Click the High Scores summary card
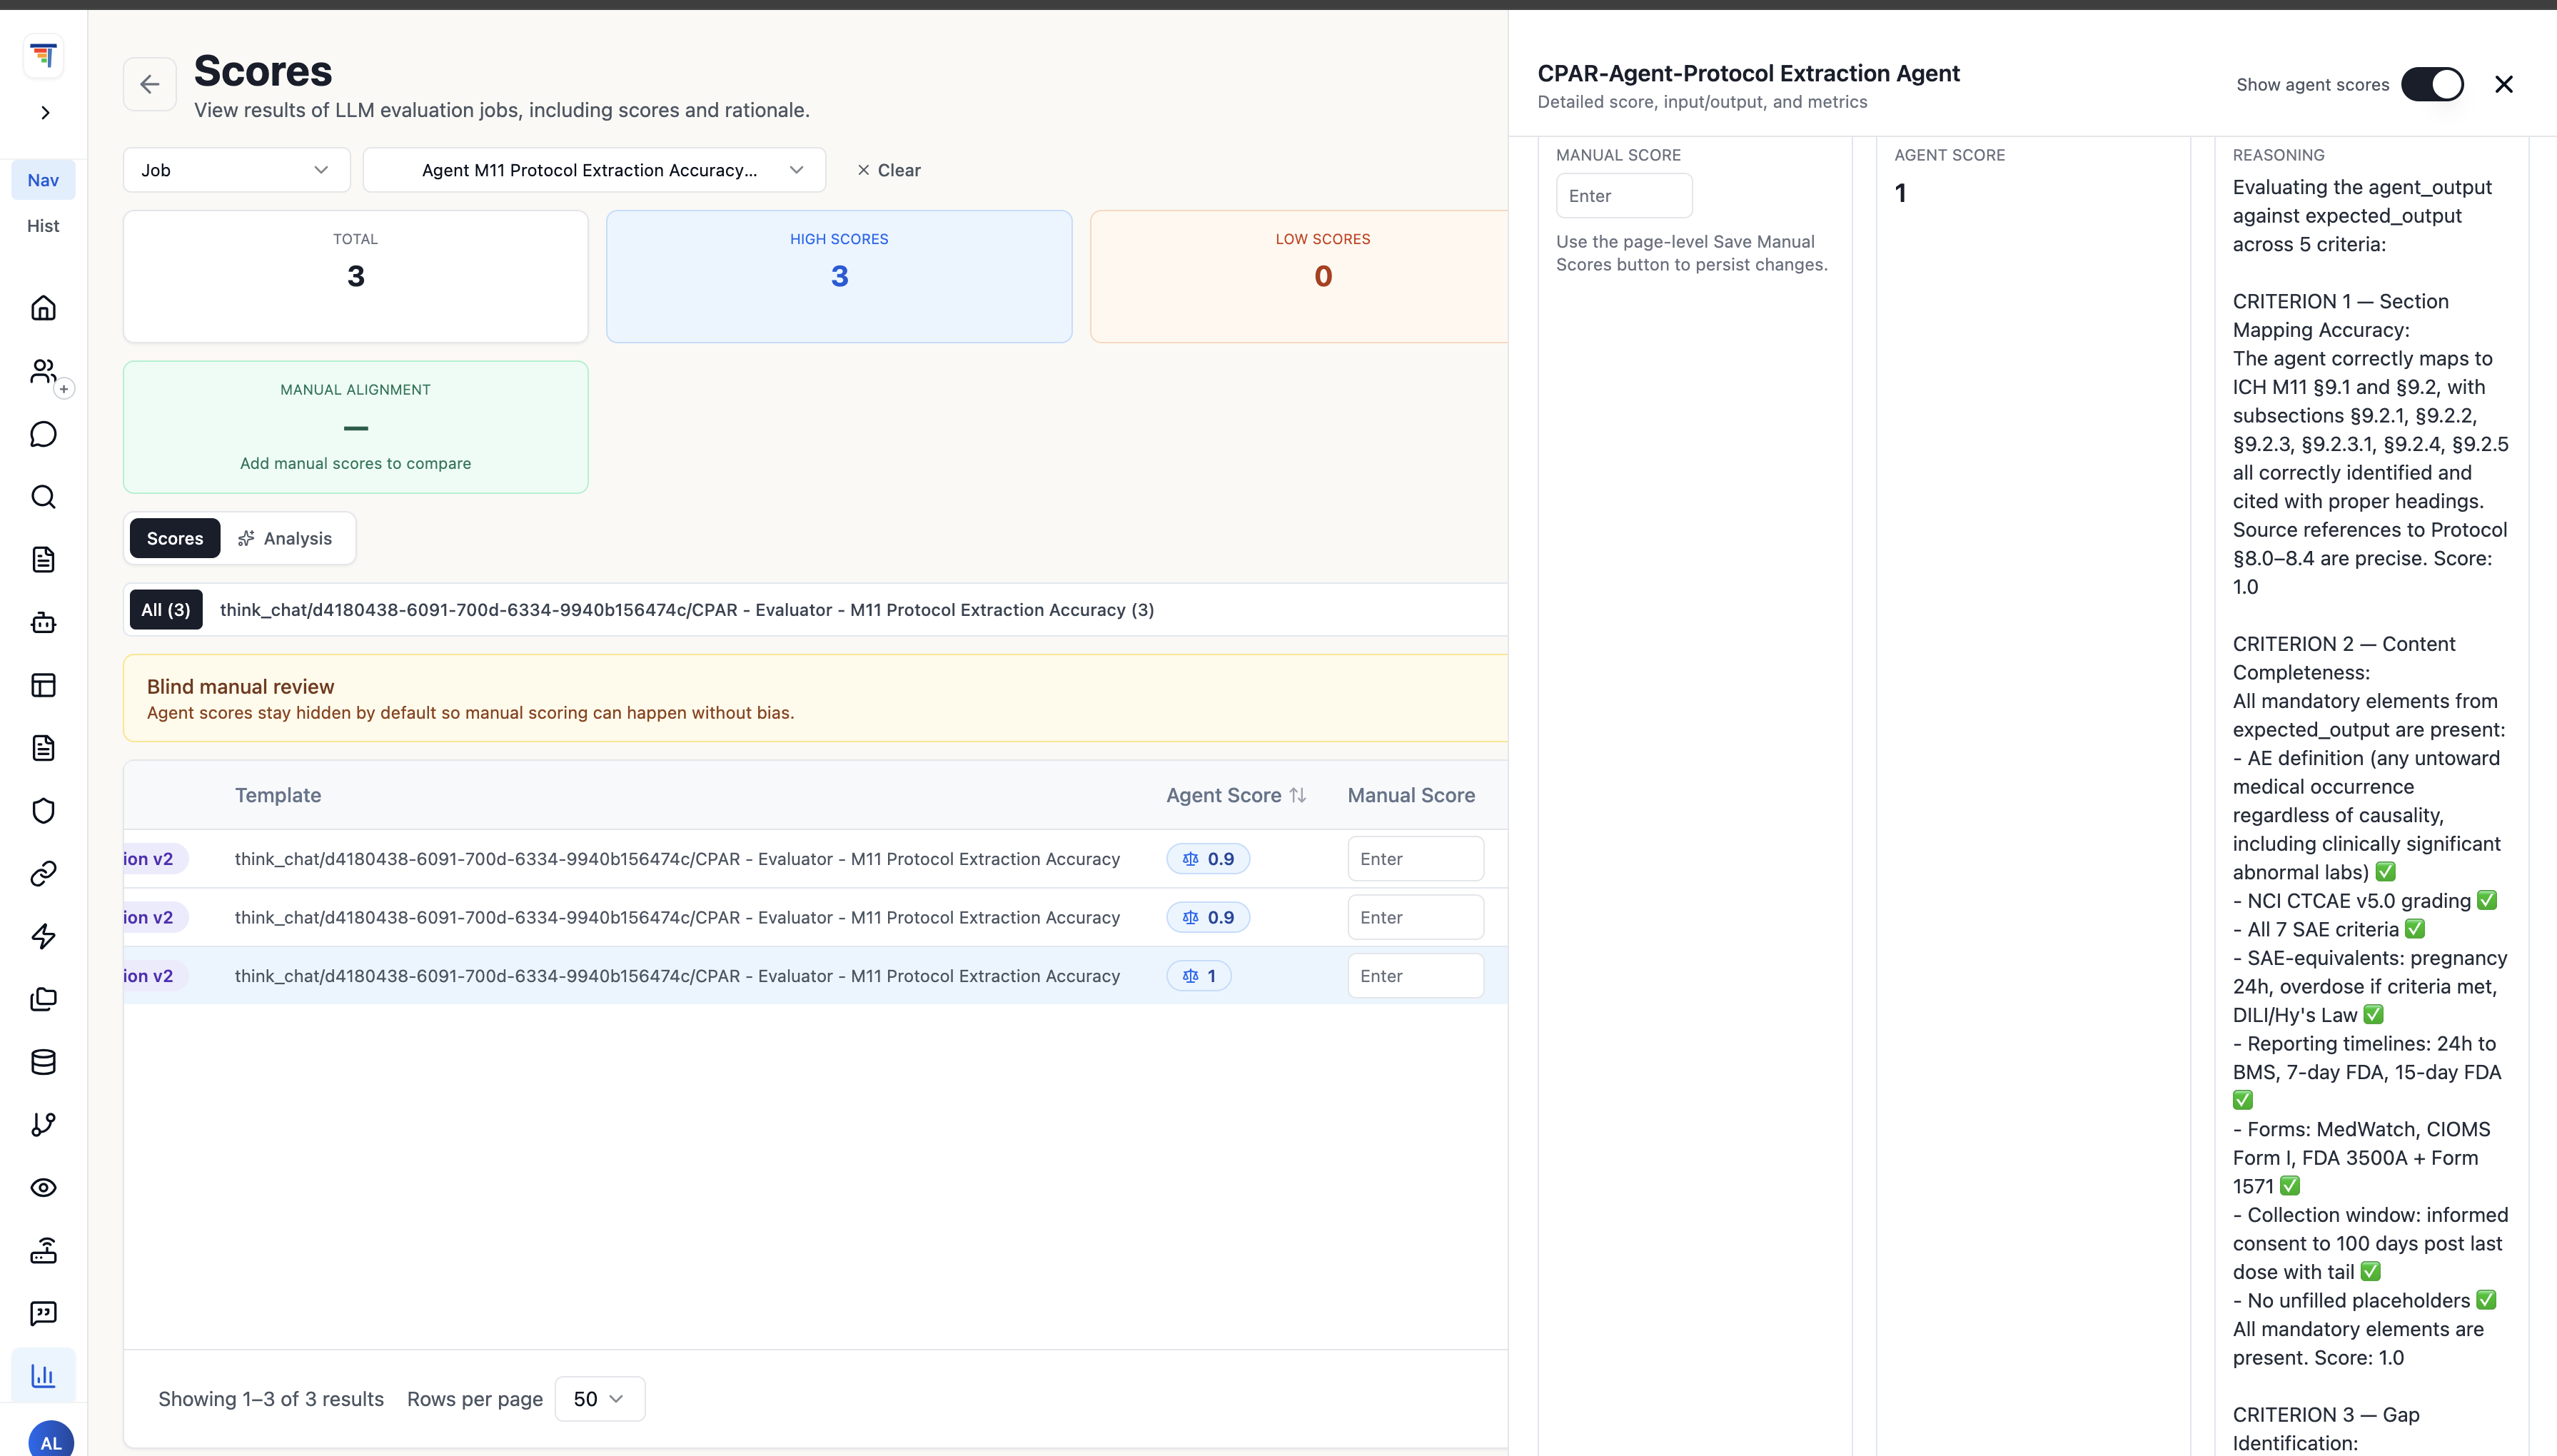The width and height of the screenshot is (2557, 1456). coord(839,276)
